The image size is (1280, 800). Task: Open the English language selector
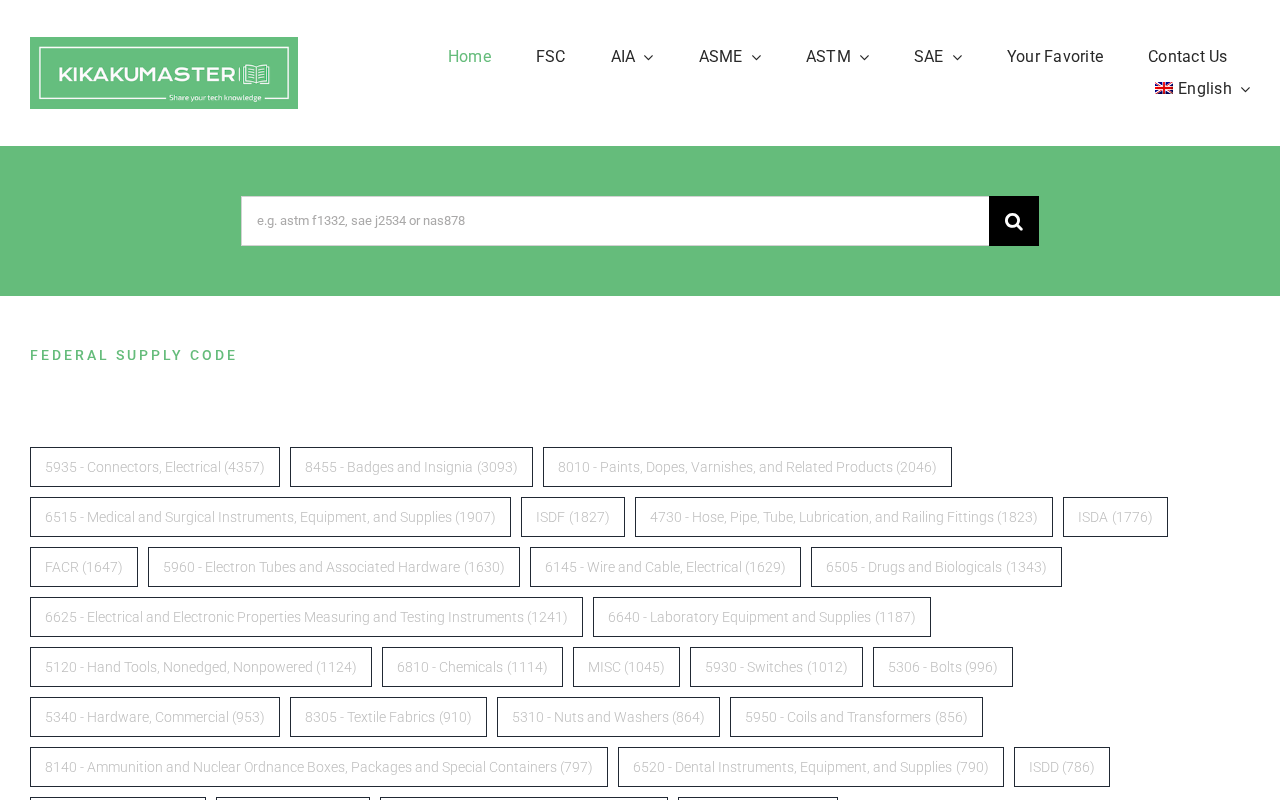[1203, 89]
